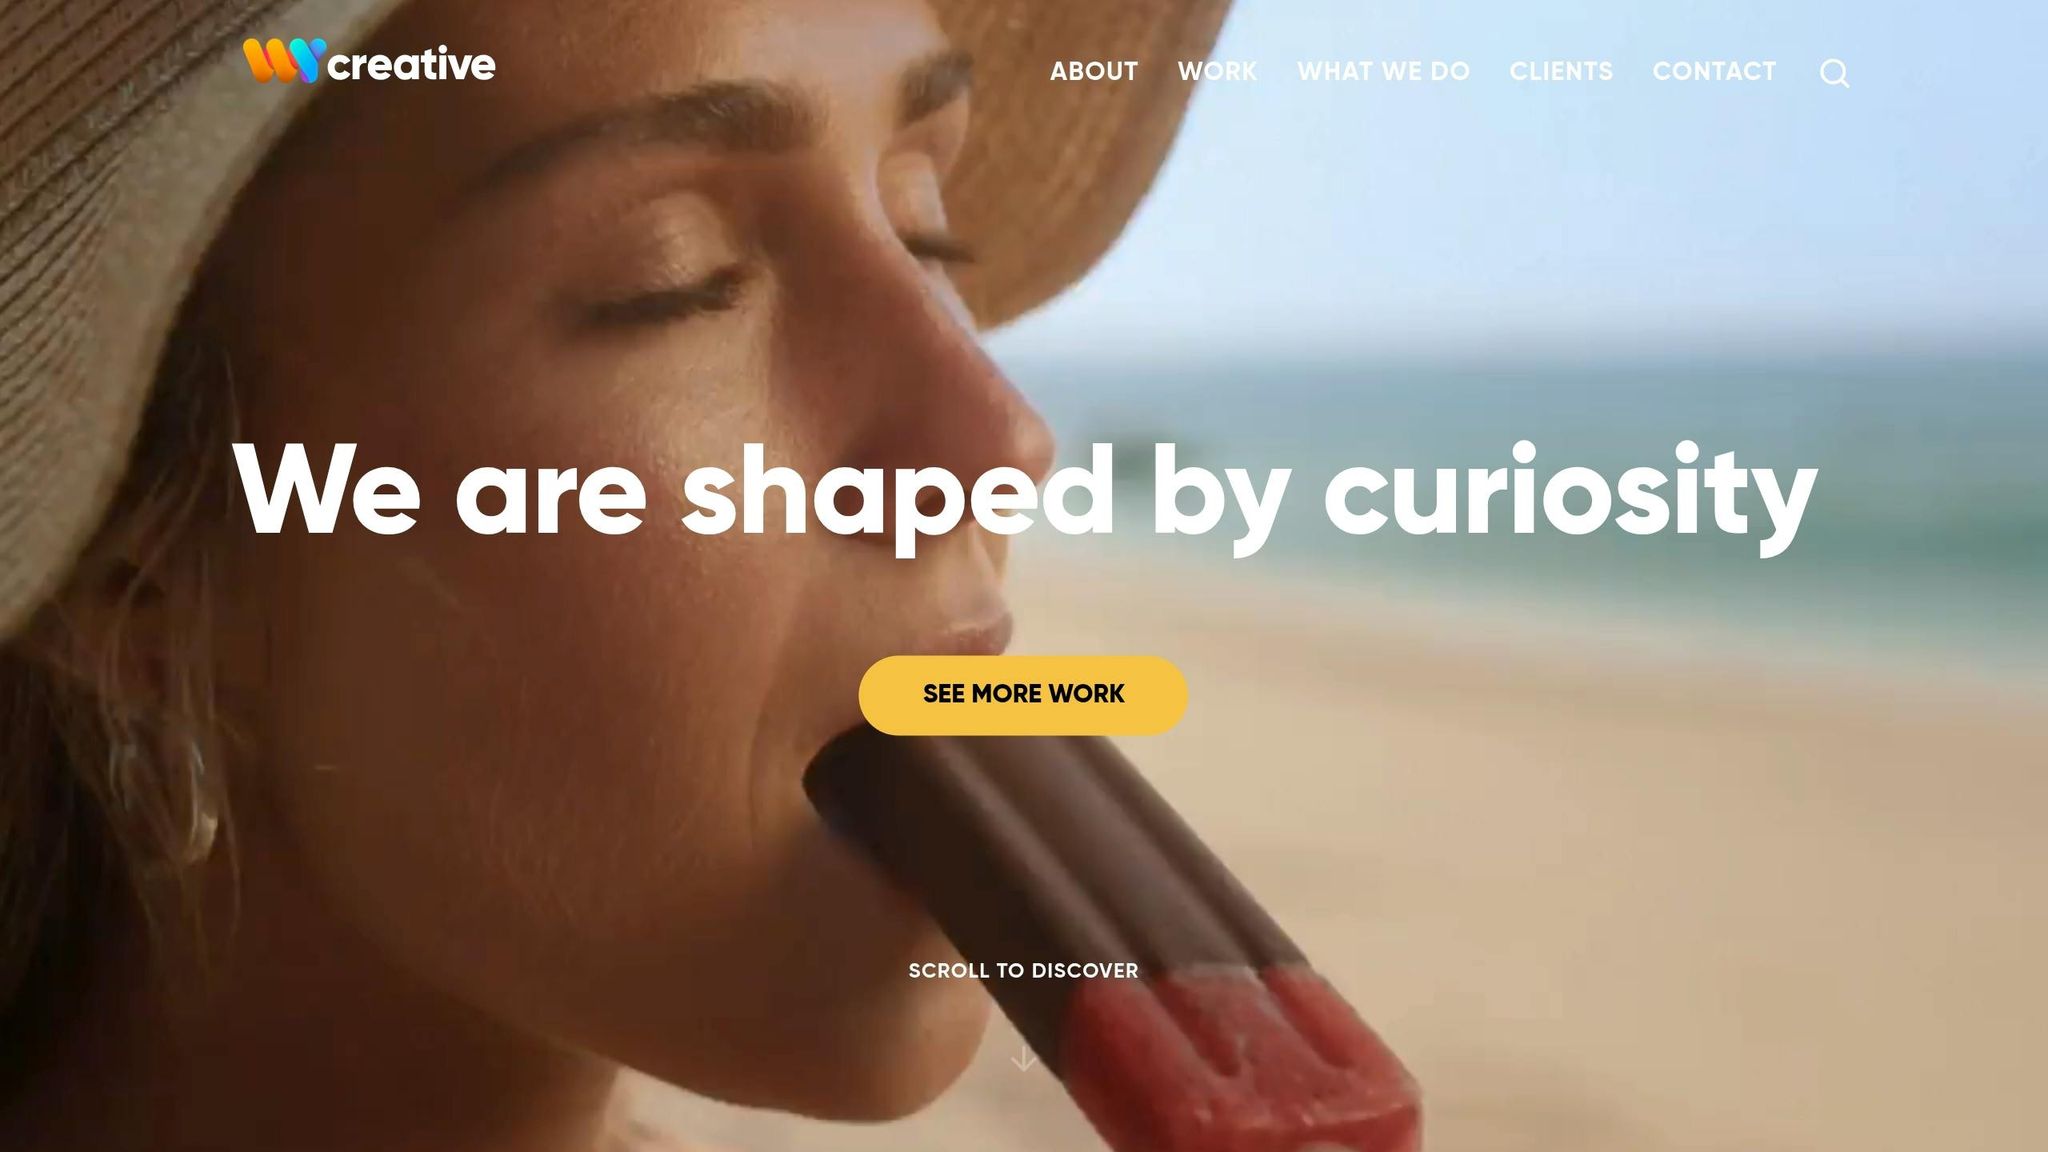
Task: Visit the CLIENTS page
Action: click(x=1561, y=72)
